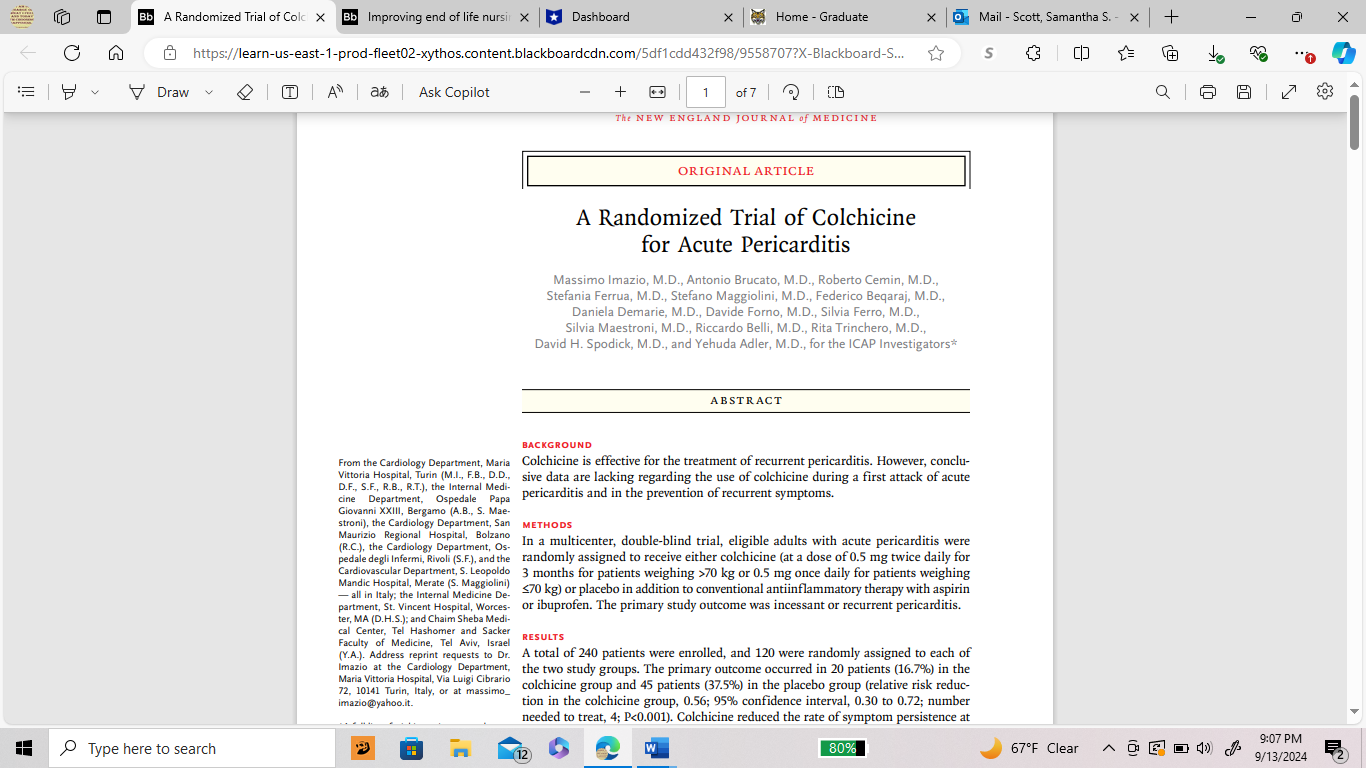Switch to the Improving end of life nursing tab
This screenshot has height=768, width=1366.
[x=436, y=17]
